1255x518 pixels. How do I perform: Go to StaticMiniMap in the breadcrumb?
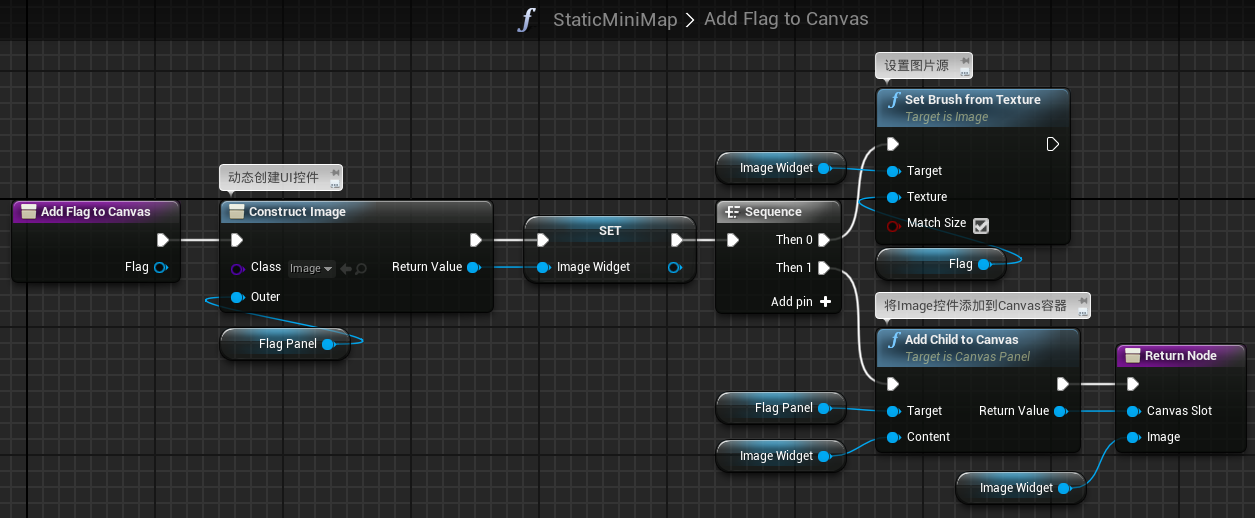[x=615, y=19]
